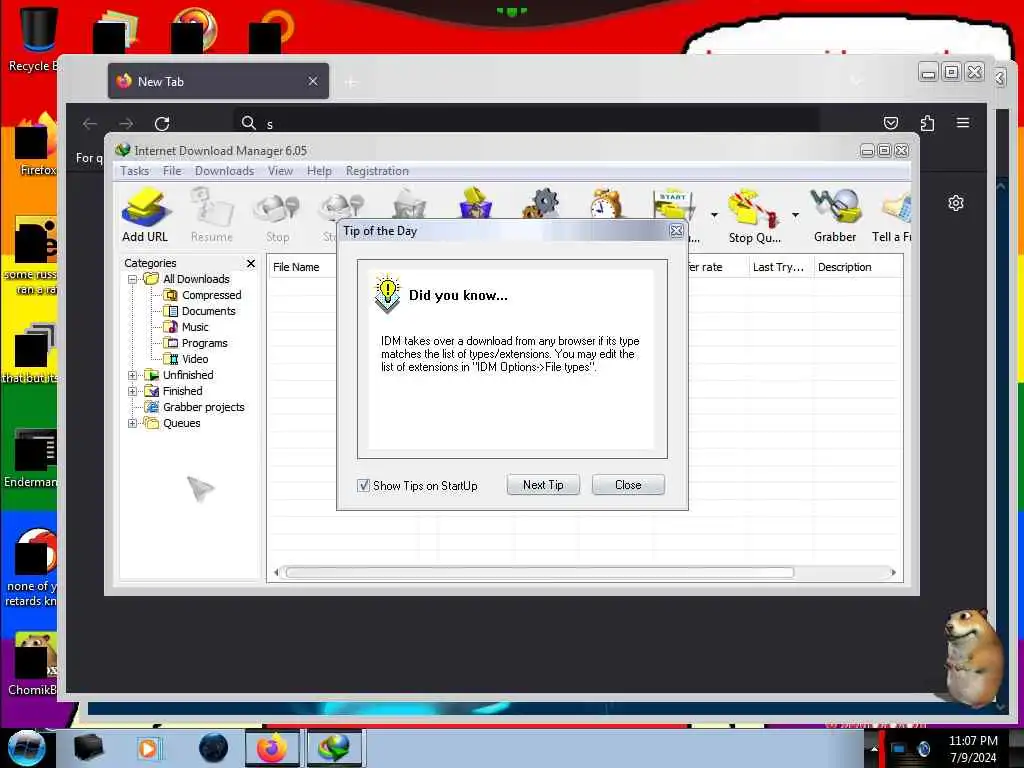Open media player icon in taskbar
1024x768 pixels.
(148, 748)
